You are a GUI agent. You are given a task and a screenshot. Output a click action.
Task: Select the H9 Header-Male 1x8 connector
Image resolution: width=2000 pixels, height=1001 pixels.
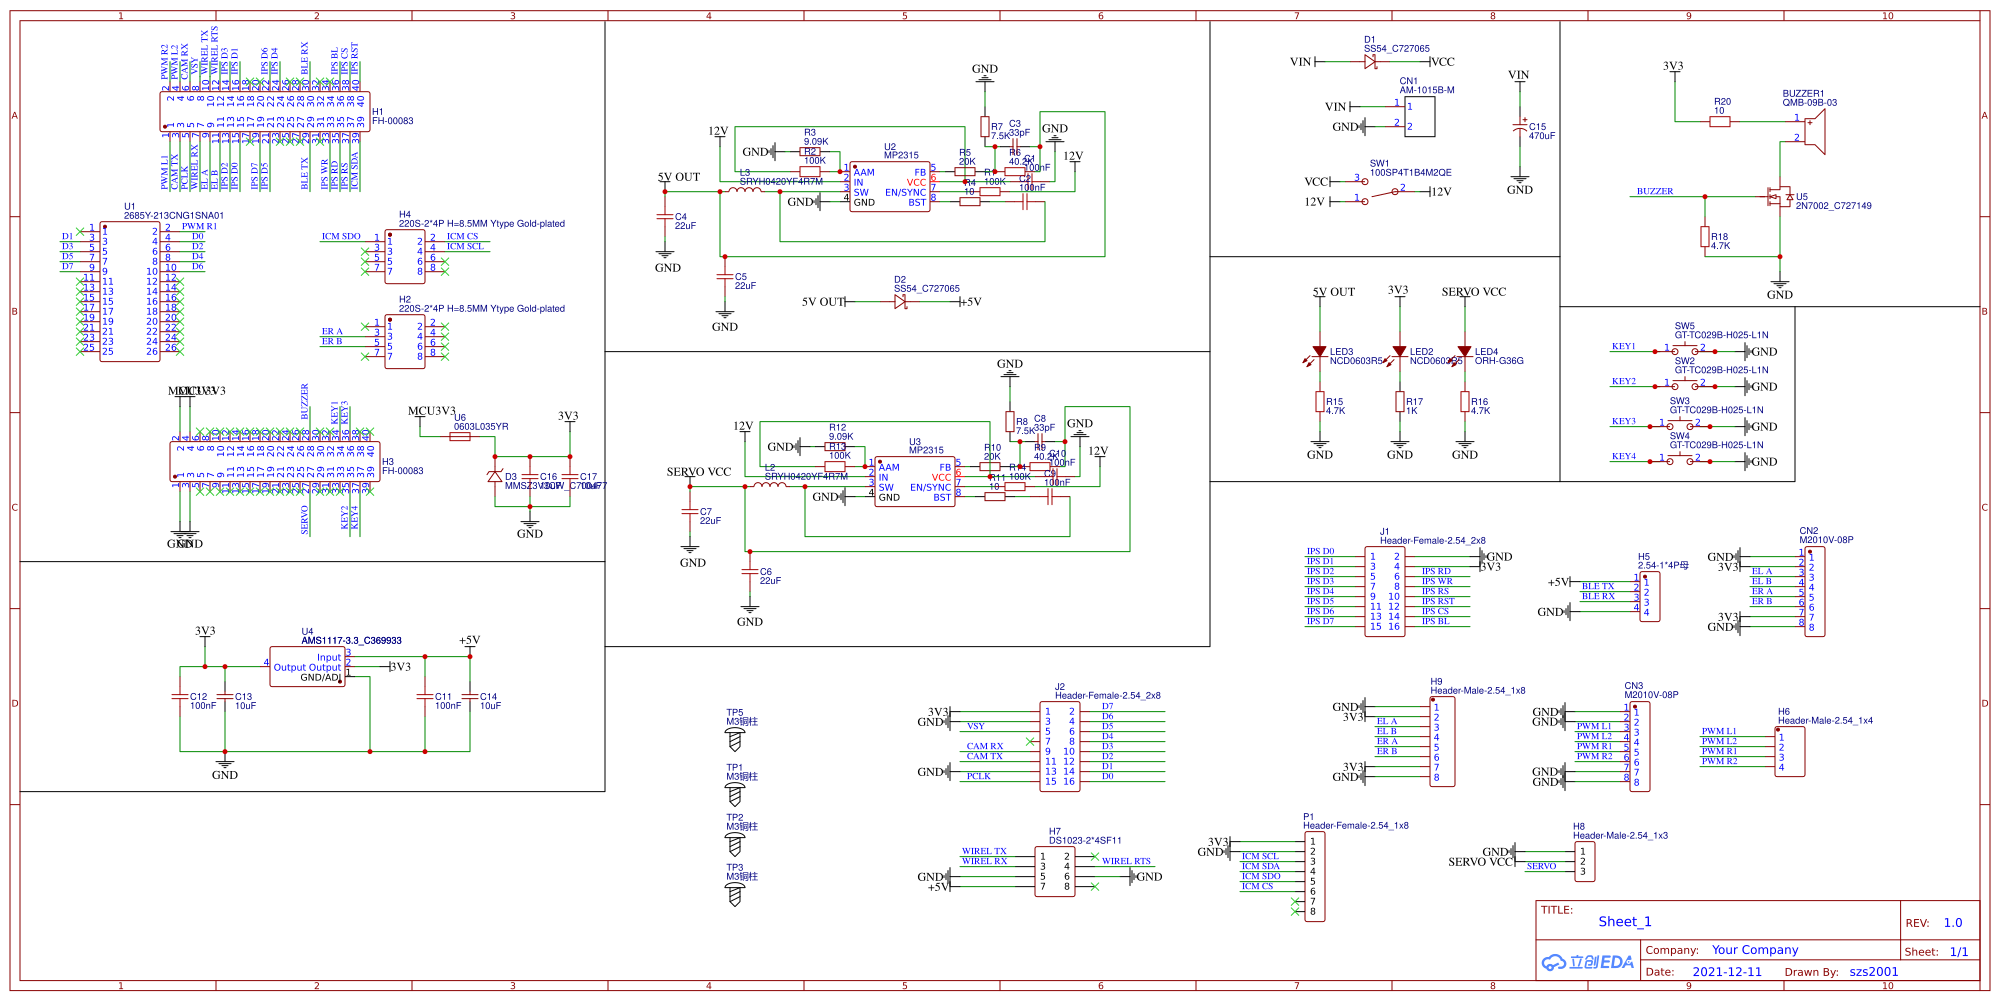tap(1442, 741)
